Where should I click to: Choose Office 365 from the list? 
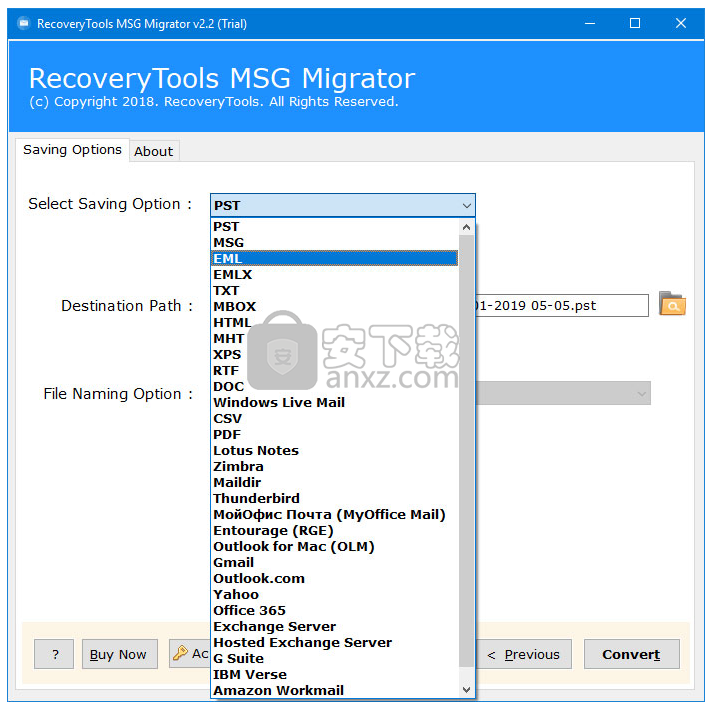pyautogui.click(x=335, y=610)
